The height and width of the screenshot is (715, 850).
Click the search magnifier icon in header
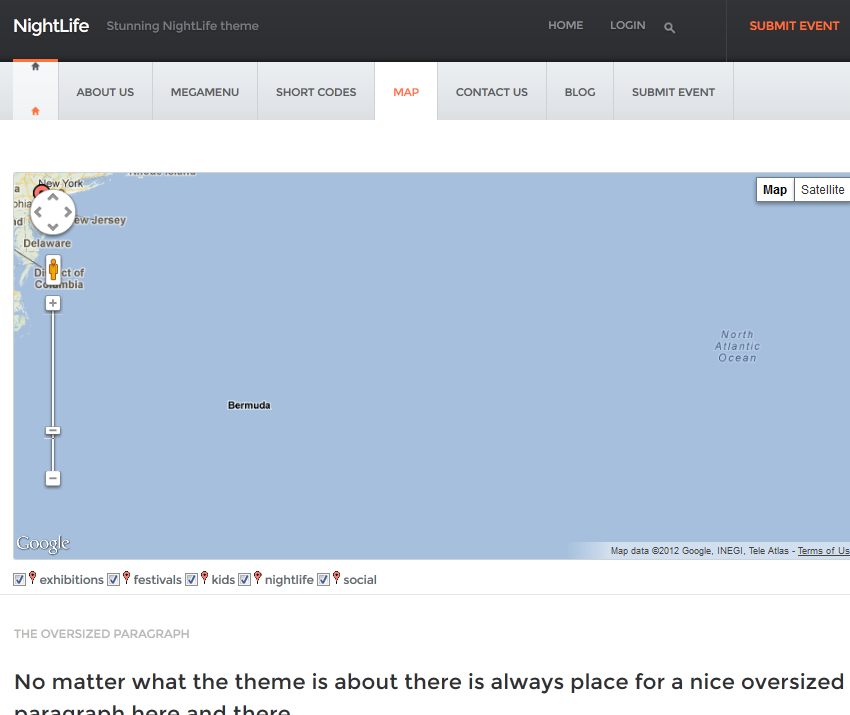point(669,28)
